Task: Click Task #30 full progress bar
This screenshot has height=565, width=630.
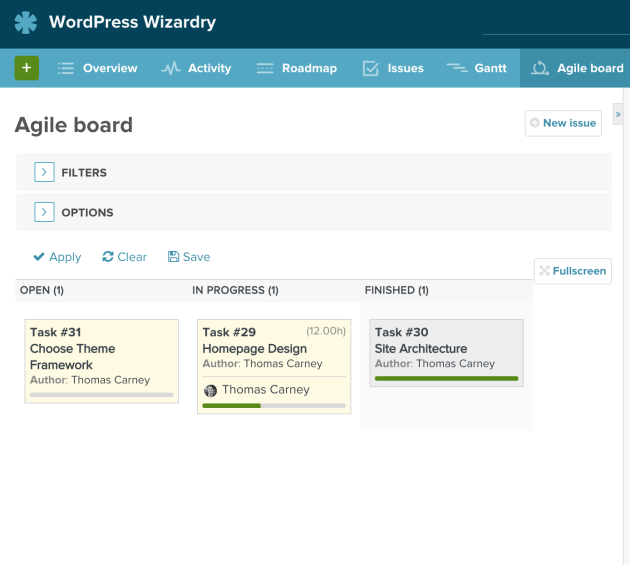Action: [x=446, y=379]
